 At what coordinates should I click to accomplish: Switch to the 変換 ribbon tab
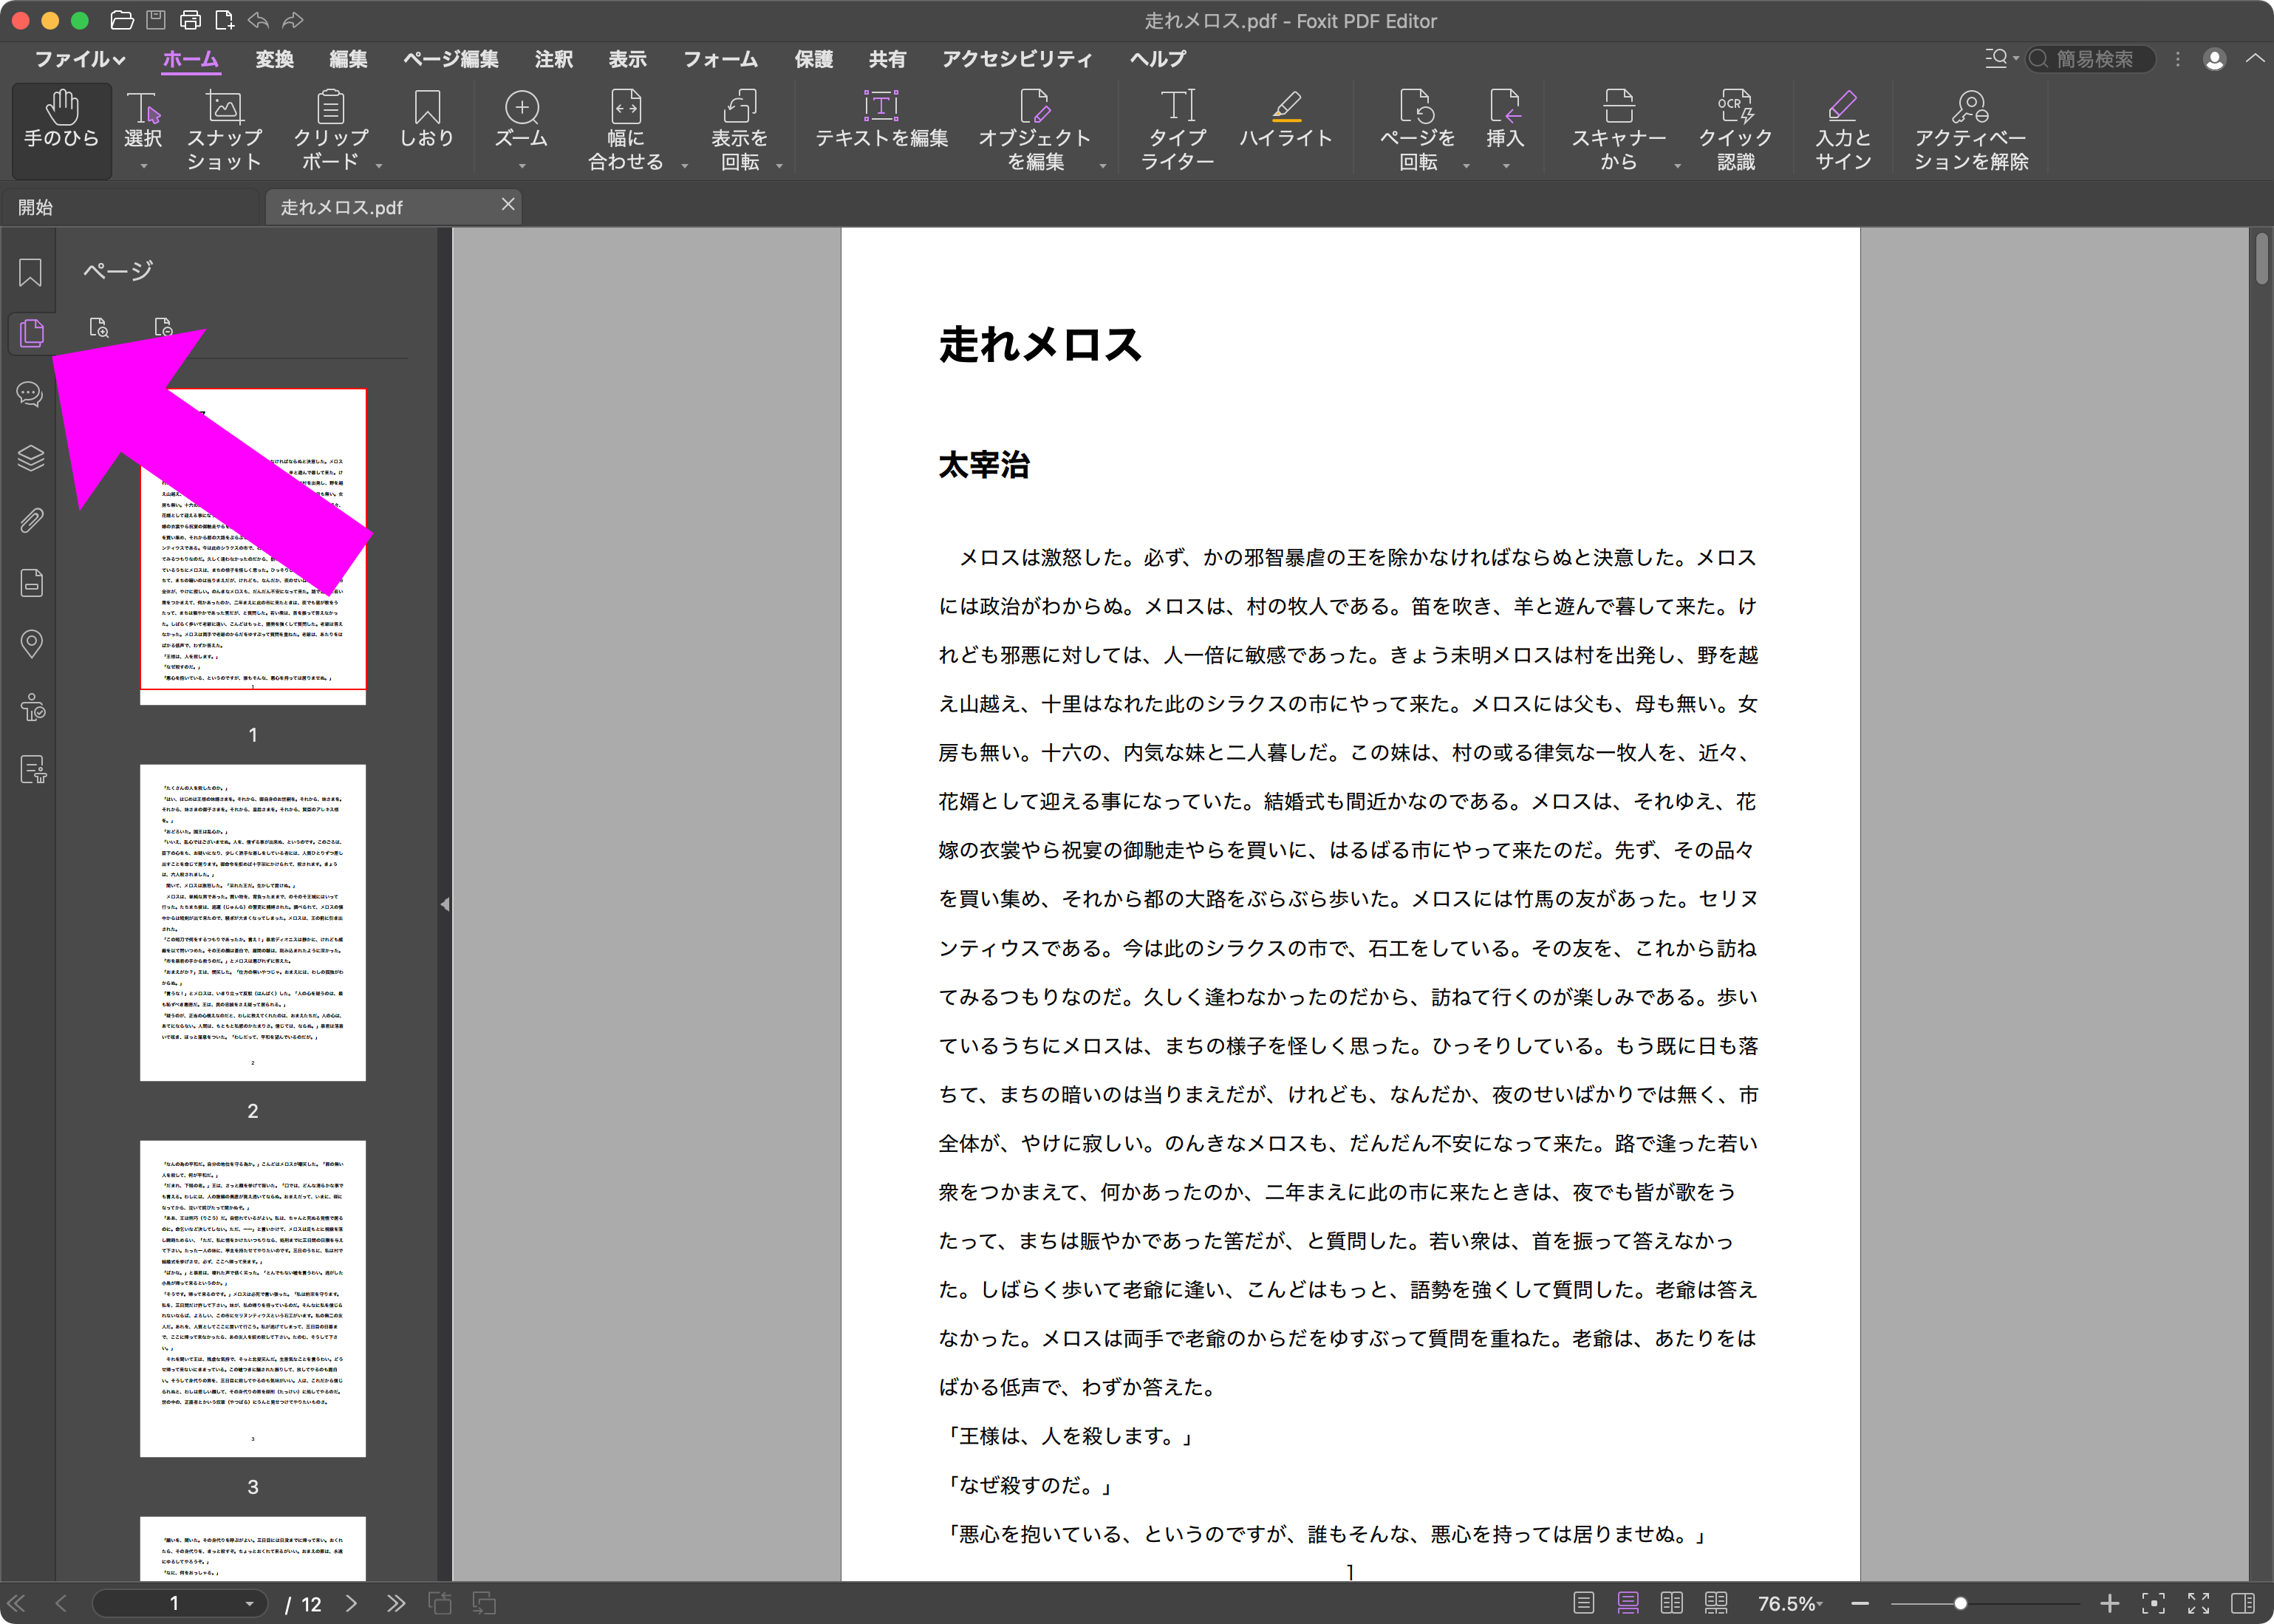[274, 60]
